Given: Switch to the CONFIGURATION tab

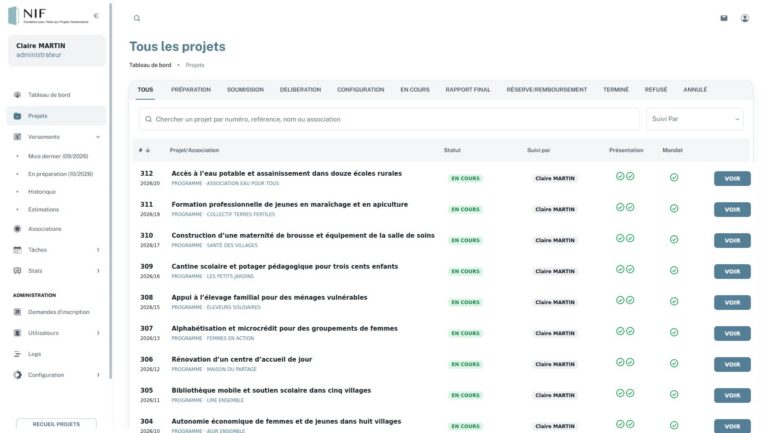Looking at the screenshot, I should [360, 90].
